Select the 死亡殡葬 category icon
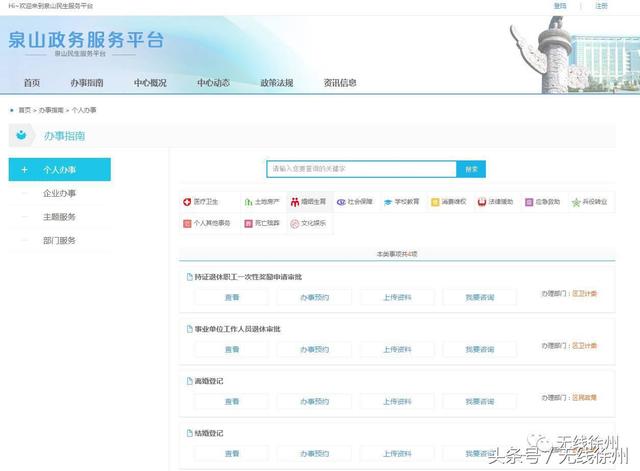This screenshot has height=471, width=640. pyautogui.click(x=248, y=223)
